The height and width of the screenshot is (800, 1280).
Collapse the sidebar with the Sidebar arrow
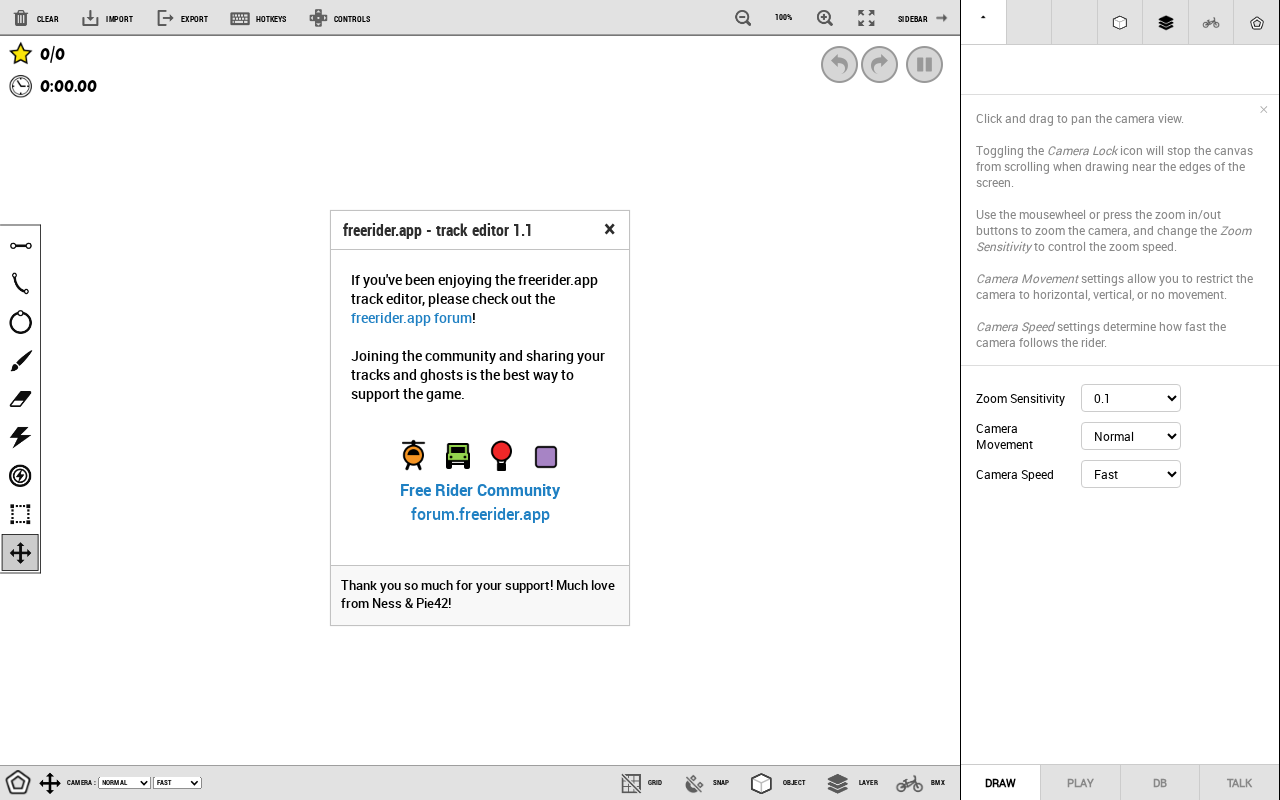pyautogui.click(x=922, y=18)
